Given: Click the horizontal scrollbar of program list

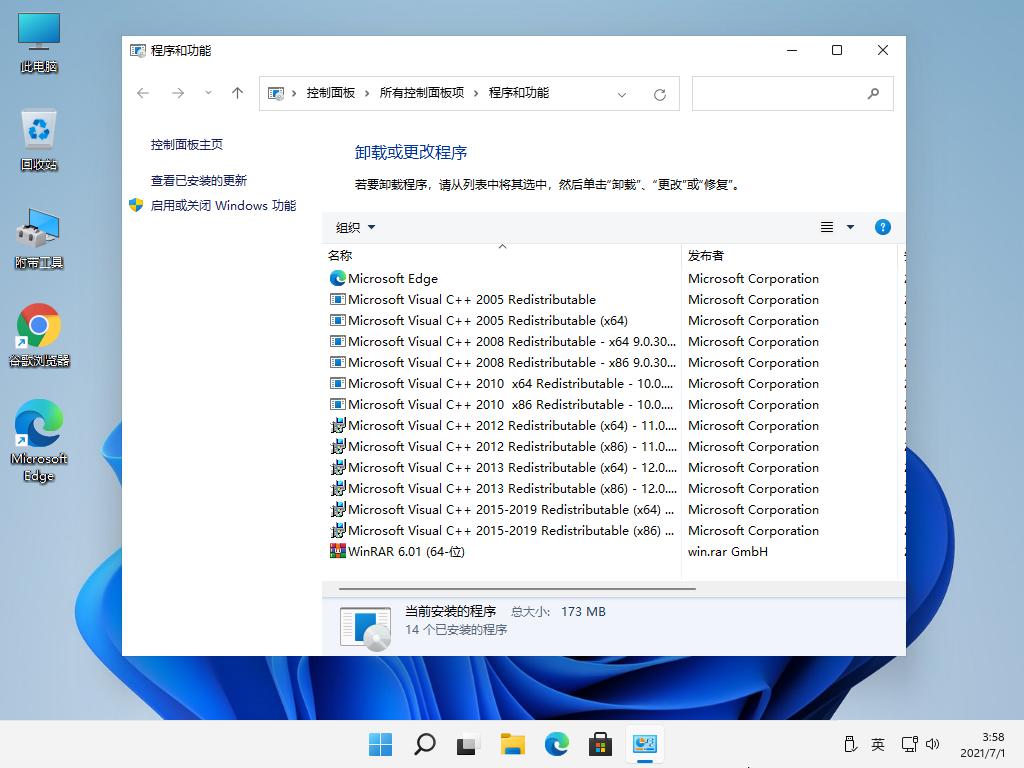Looking at the screenshot, I should pos(517,588).
